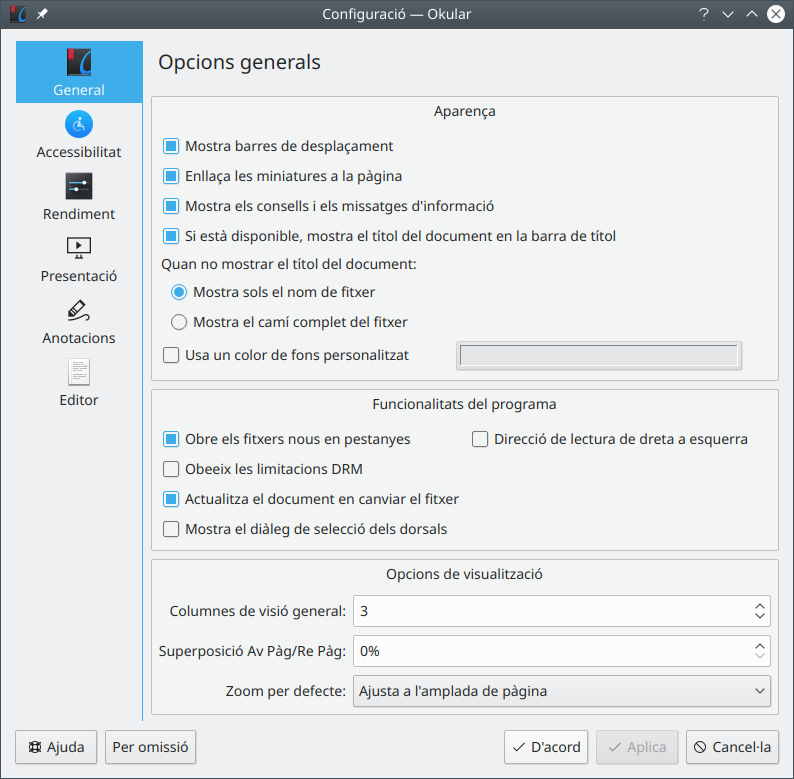The width and height of the screenshot is (794, 779).
Task: Open the Accessibilitat settings icon
Action: (79, 124)
